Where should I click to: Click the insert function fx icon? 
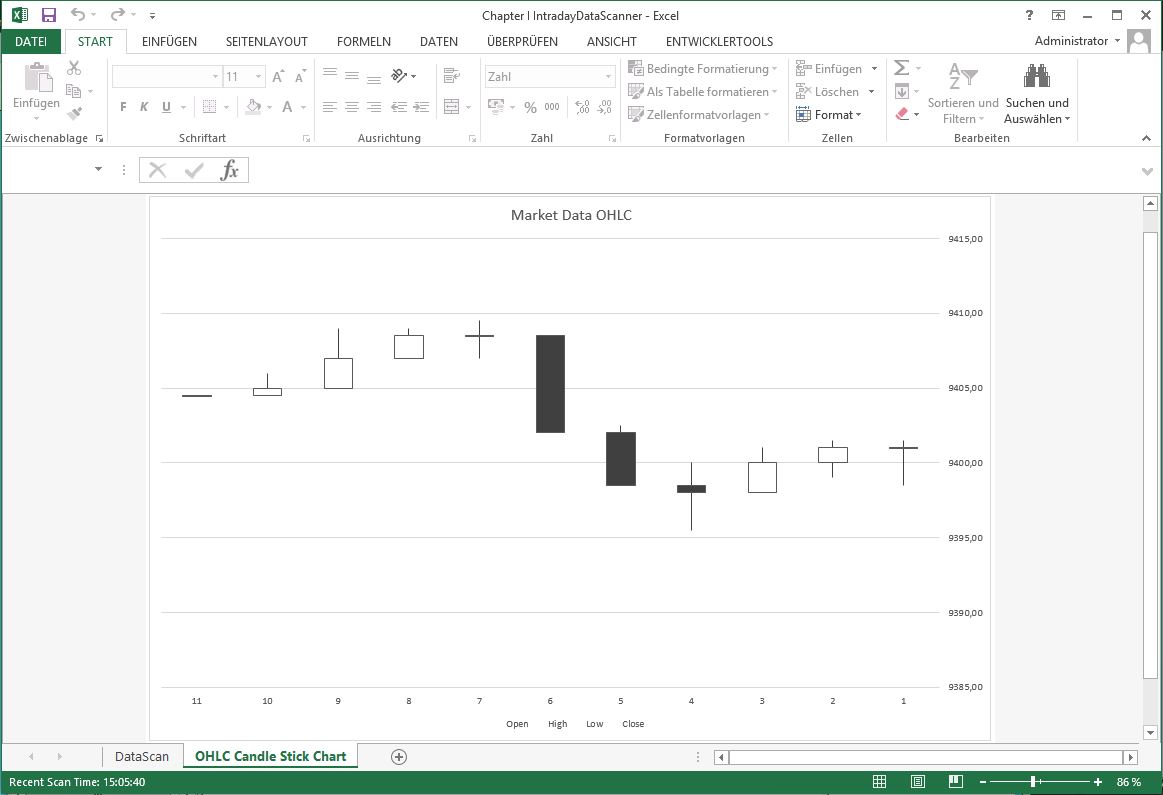(x=230, y=170)
